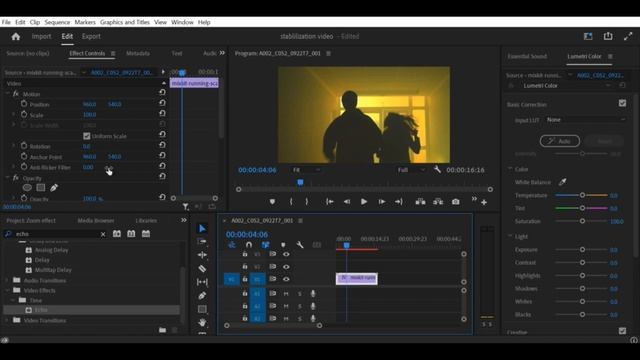The height and width of the screenshot is (360, 640).
Task: Collapse the Opacity effect group
Action: (x=7, y=178)
